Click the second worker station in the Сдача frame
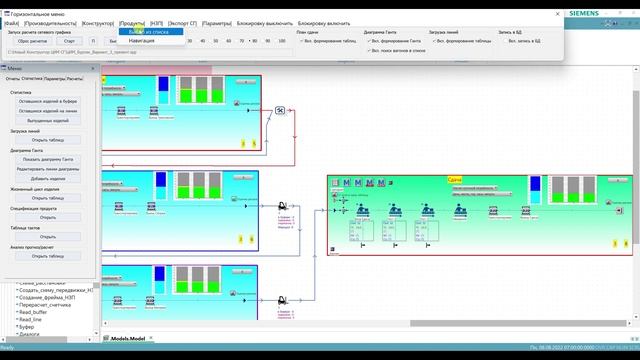 pos(395,210)
